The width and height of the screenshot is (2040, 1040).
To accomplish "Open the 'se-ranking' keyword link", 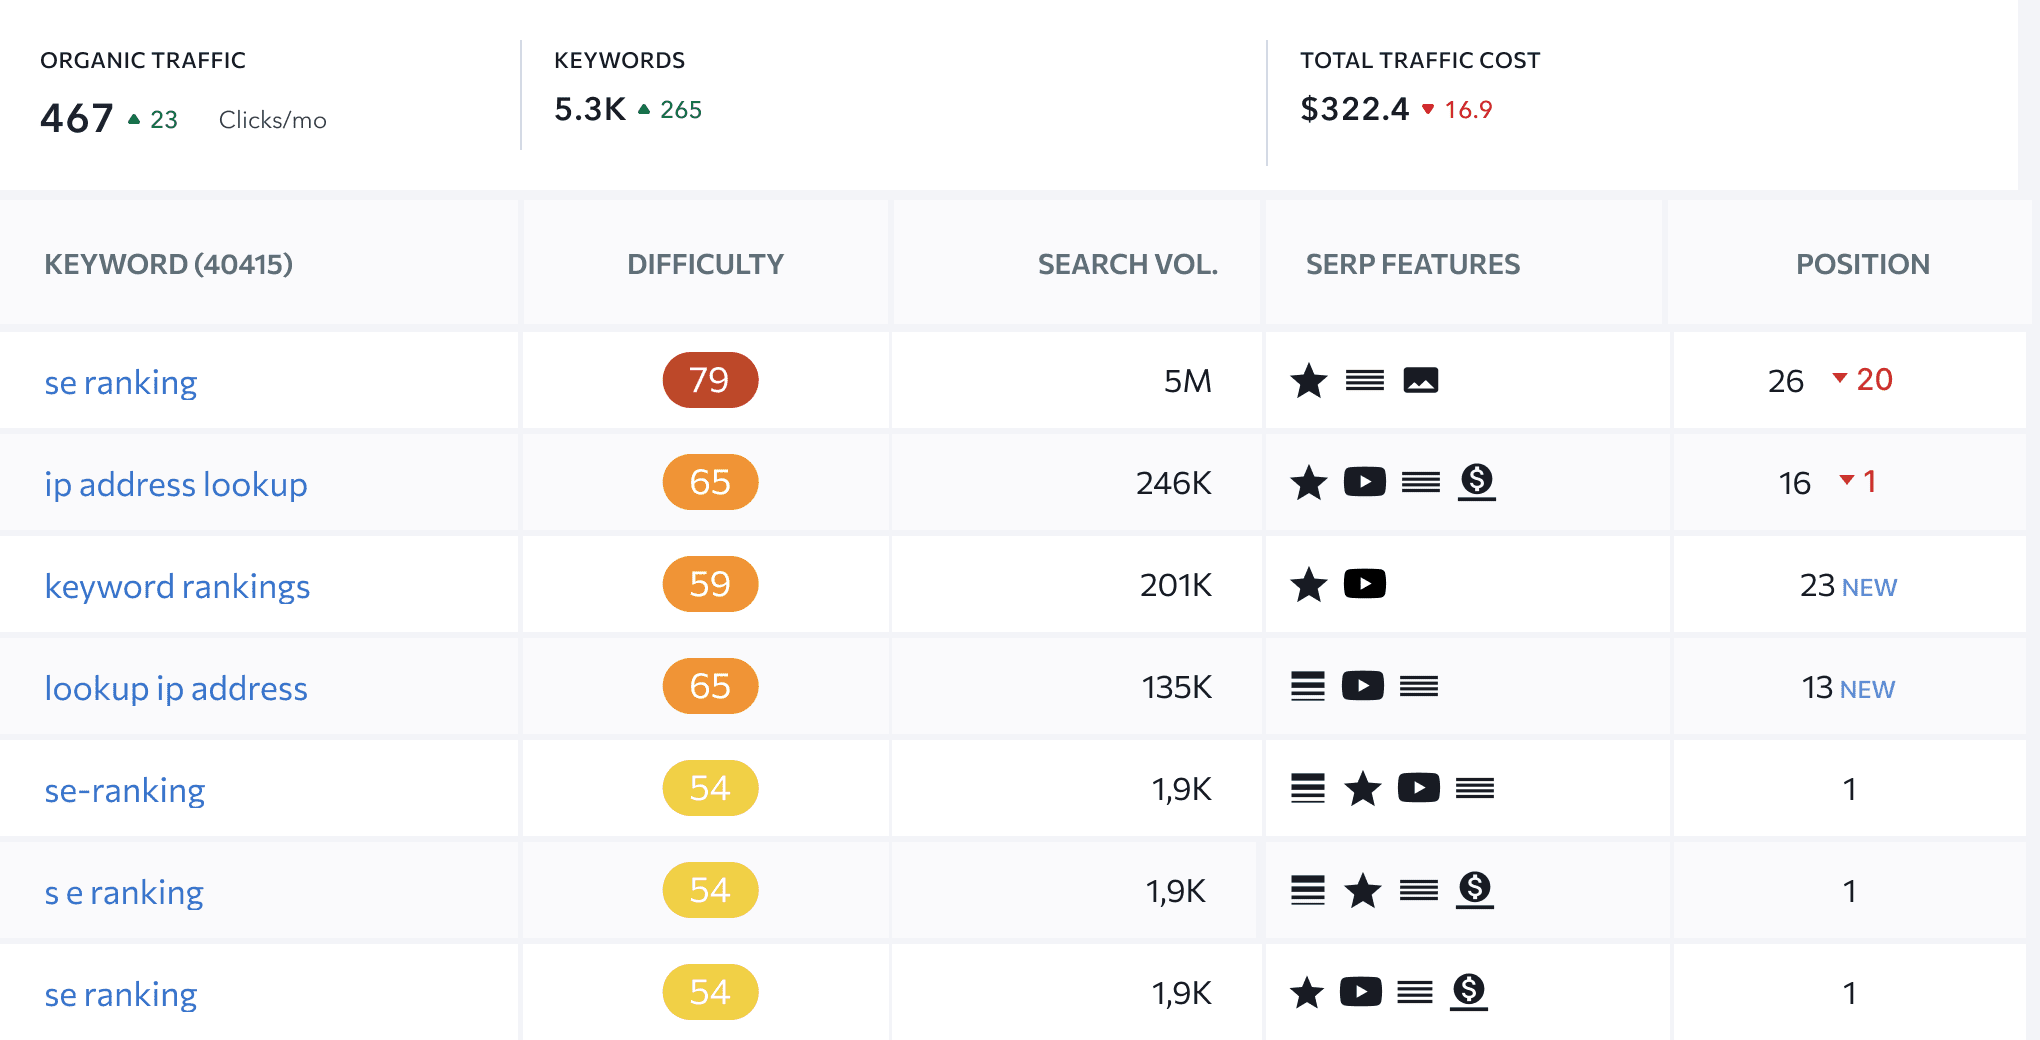I will click(x=125, y=790).
